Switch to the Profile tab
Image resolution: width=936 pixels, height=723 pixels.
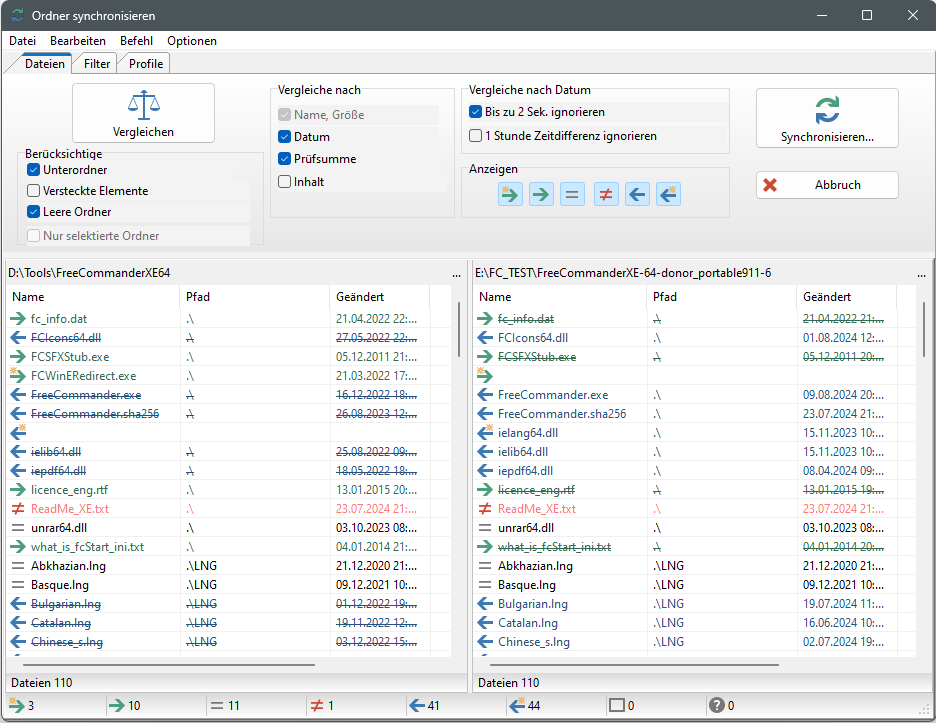pos(146,64)
